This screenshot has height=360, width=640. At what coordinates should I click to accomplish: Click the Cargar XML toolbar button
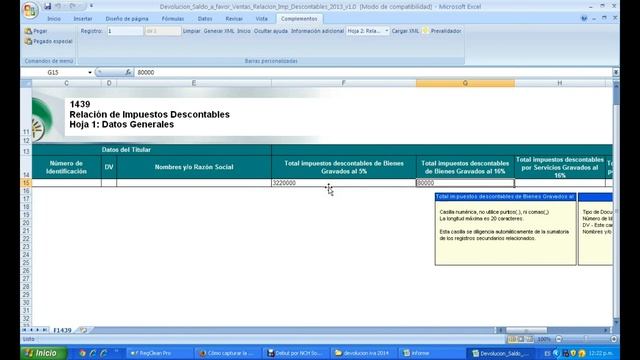pyautogui.click(x=405, y=31)
